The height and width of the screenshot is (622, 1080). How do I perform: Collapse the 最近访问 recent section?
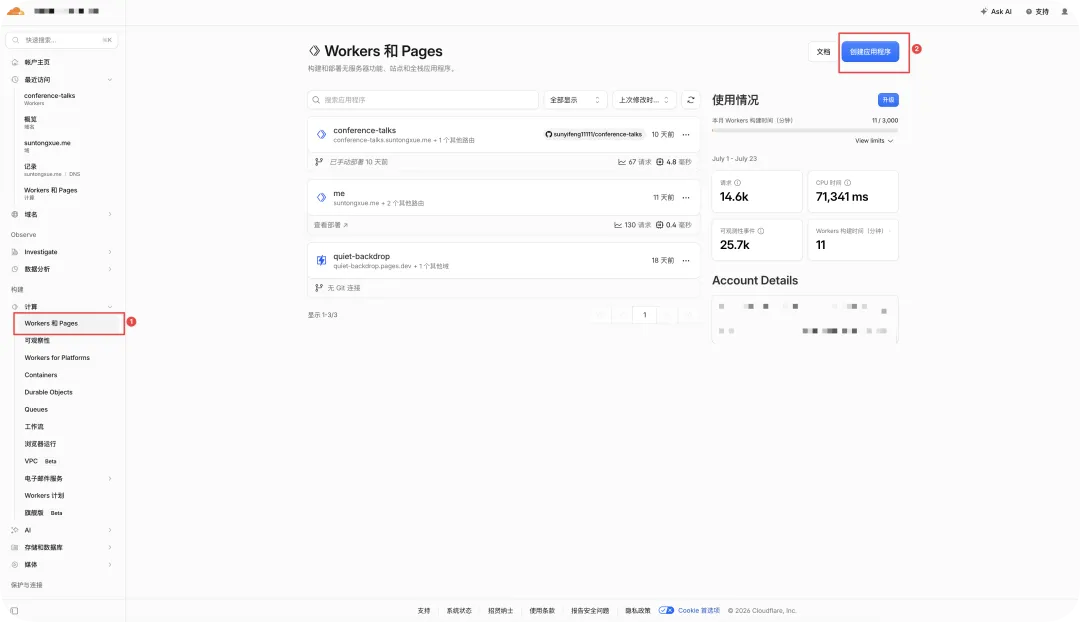(x=110, y=80)
